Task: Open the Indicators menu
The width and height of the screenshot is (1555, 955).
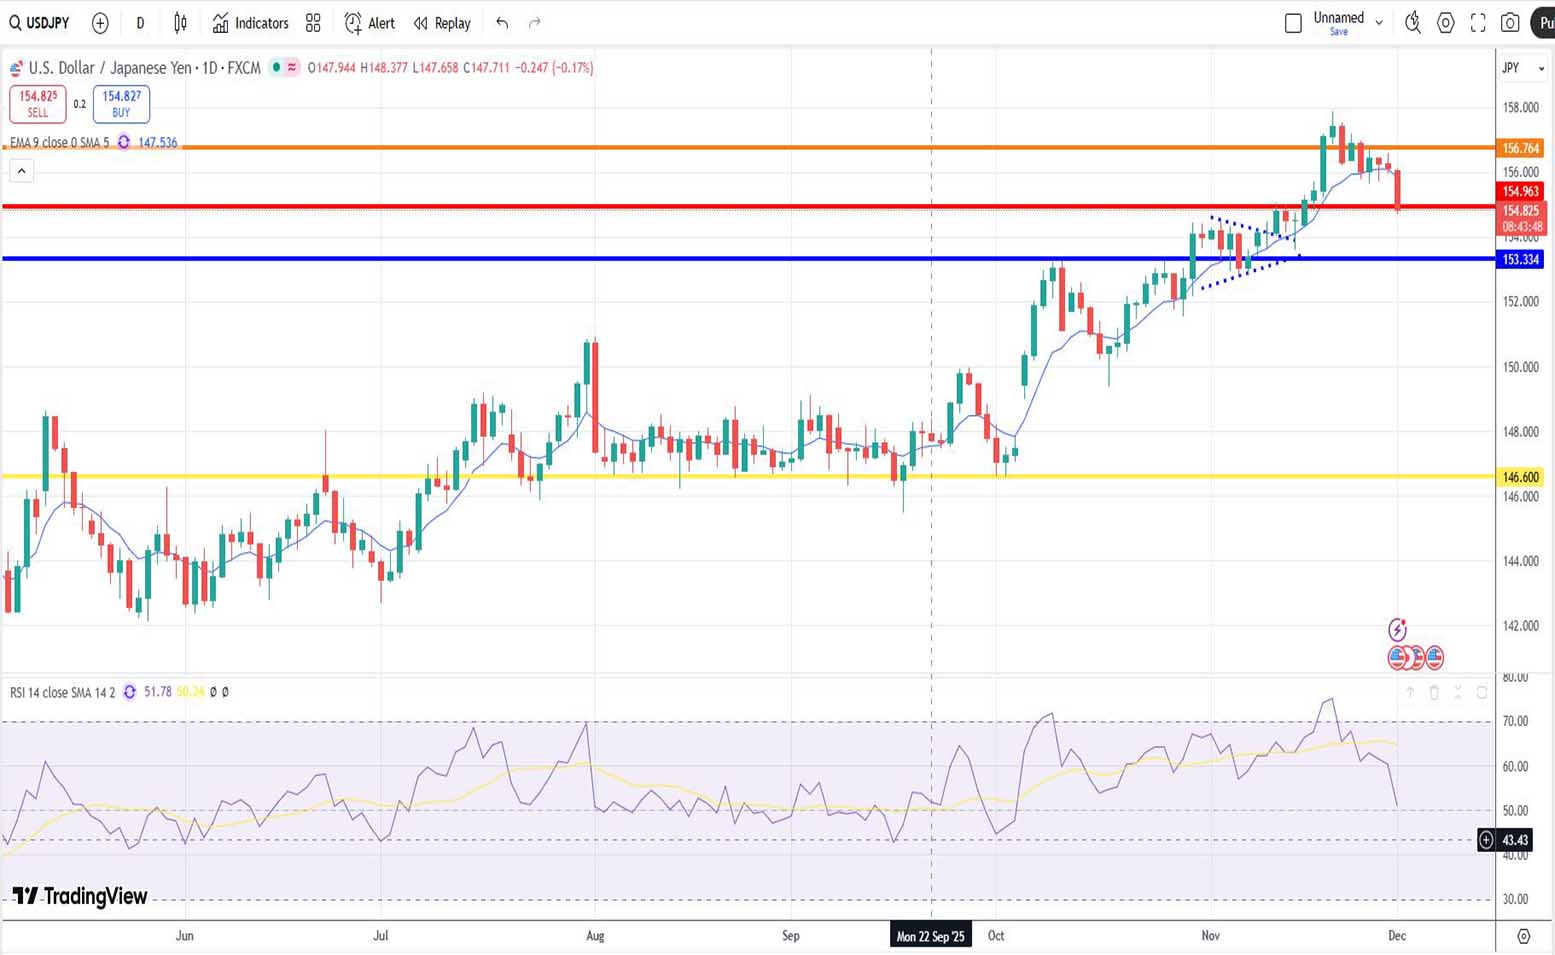Action: 250,23
